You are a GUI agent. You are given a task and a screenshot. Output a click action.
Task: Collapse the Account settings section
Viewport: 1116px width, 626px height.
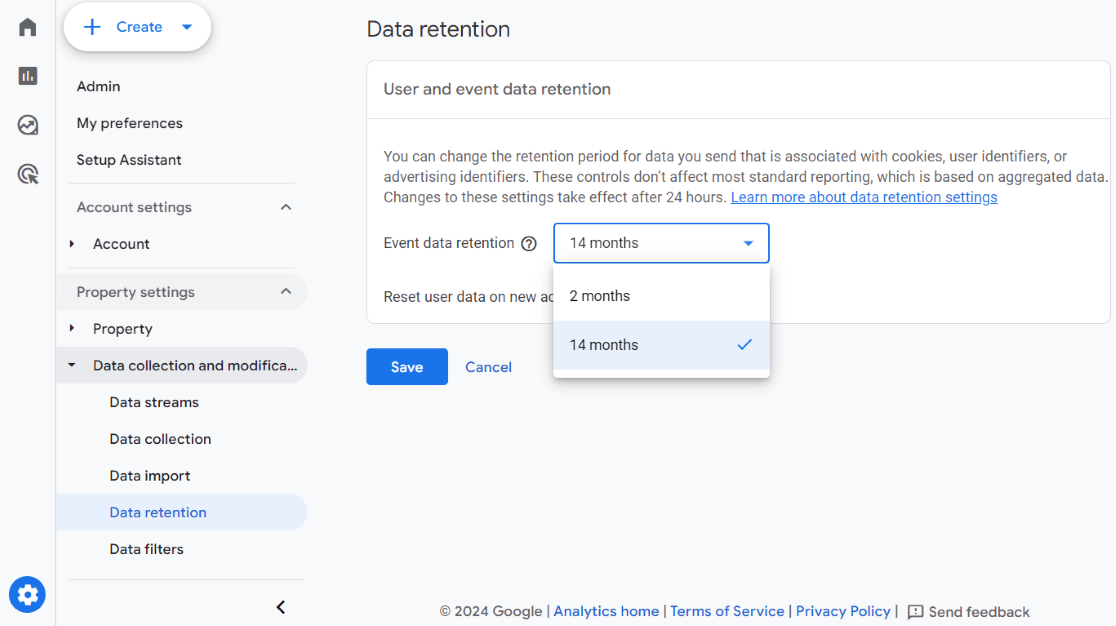(x=286, y=207)
